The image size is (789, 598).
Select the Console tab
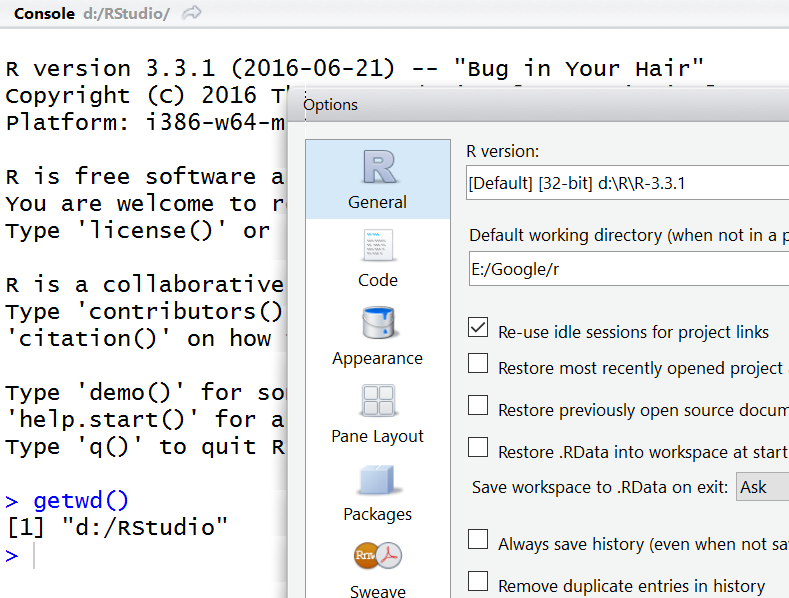(44, 13)
